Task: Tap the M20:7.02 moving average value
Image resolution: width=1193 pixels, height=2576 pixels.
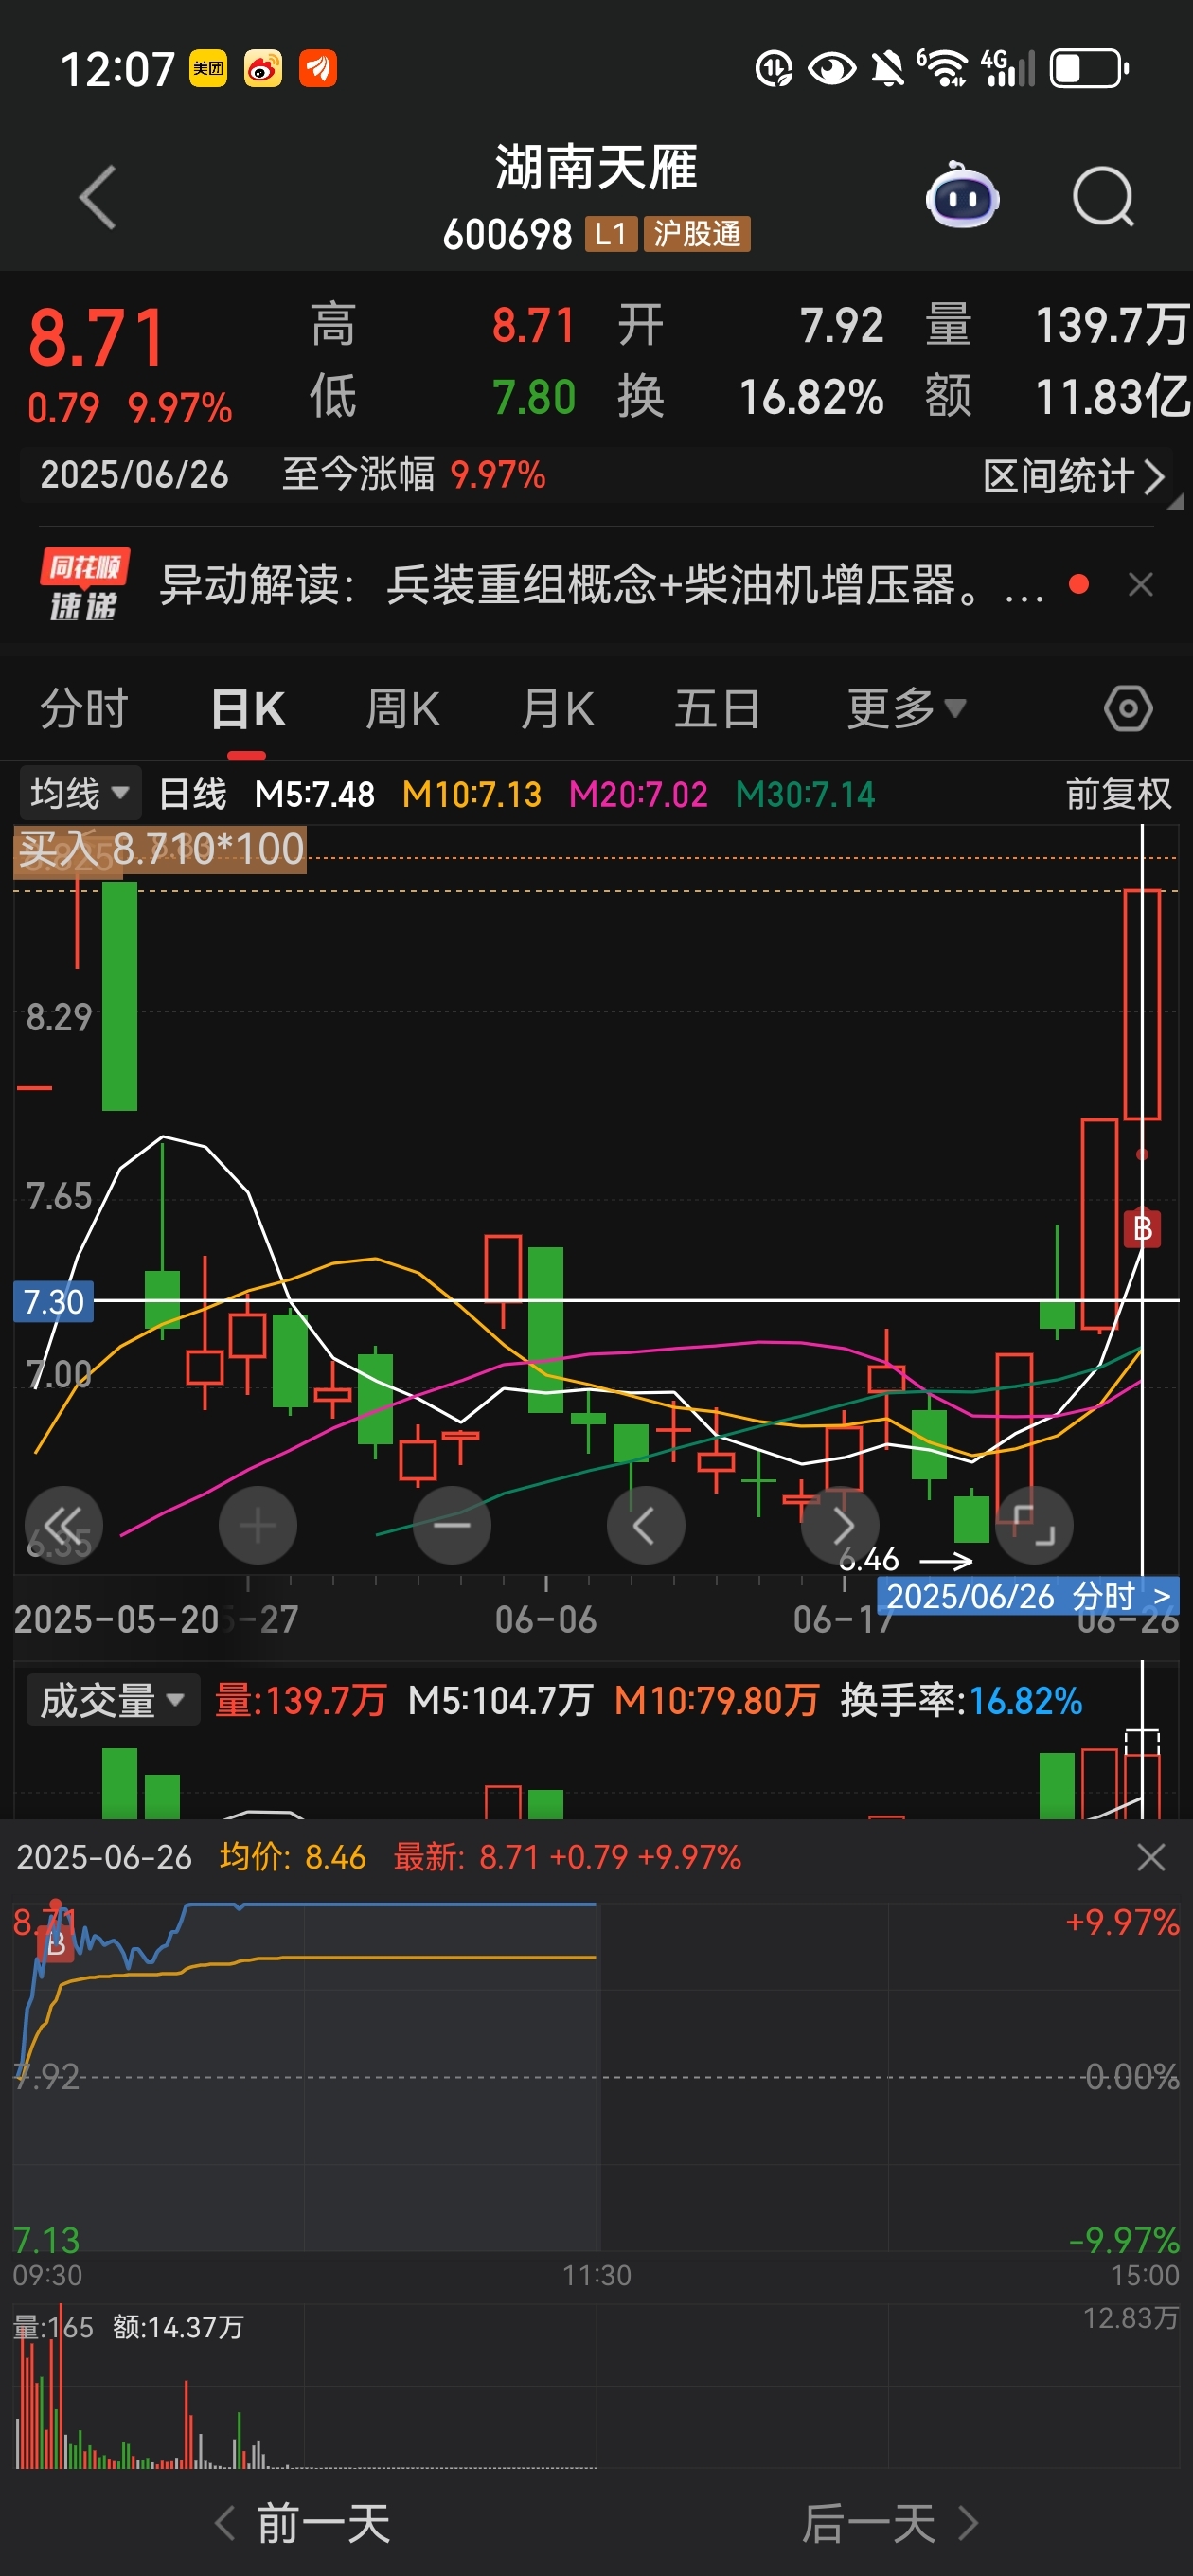Action: tap(638, 794)
